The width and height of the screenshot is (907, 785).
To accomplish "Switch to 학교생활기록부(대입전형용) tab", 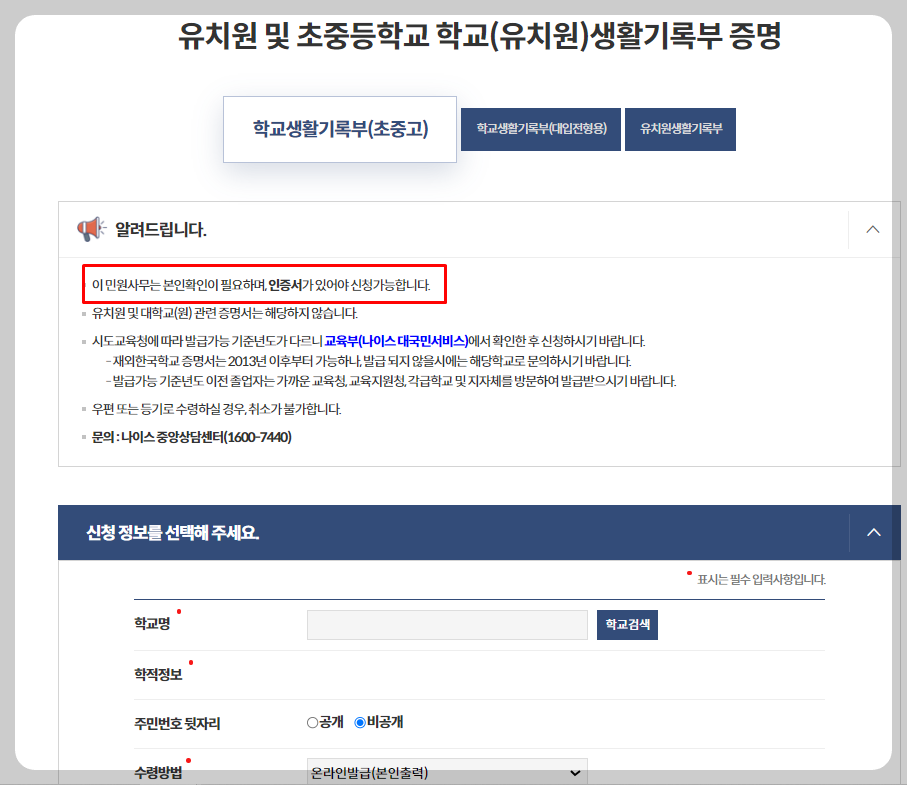I will (541, 129).
